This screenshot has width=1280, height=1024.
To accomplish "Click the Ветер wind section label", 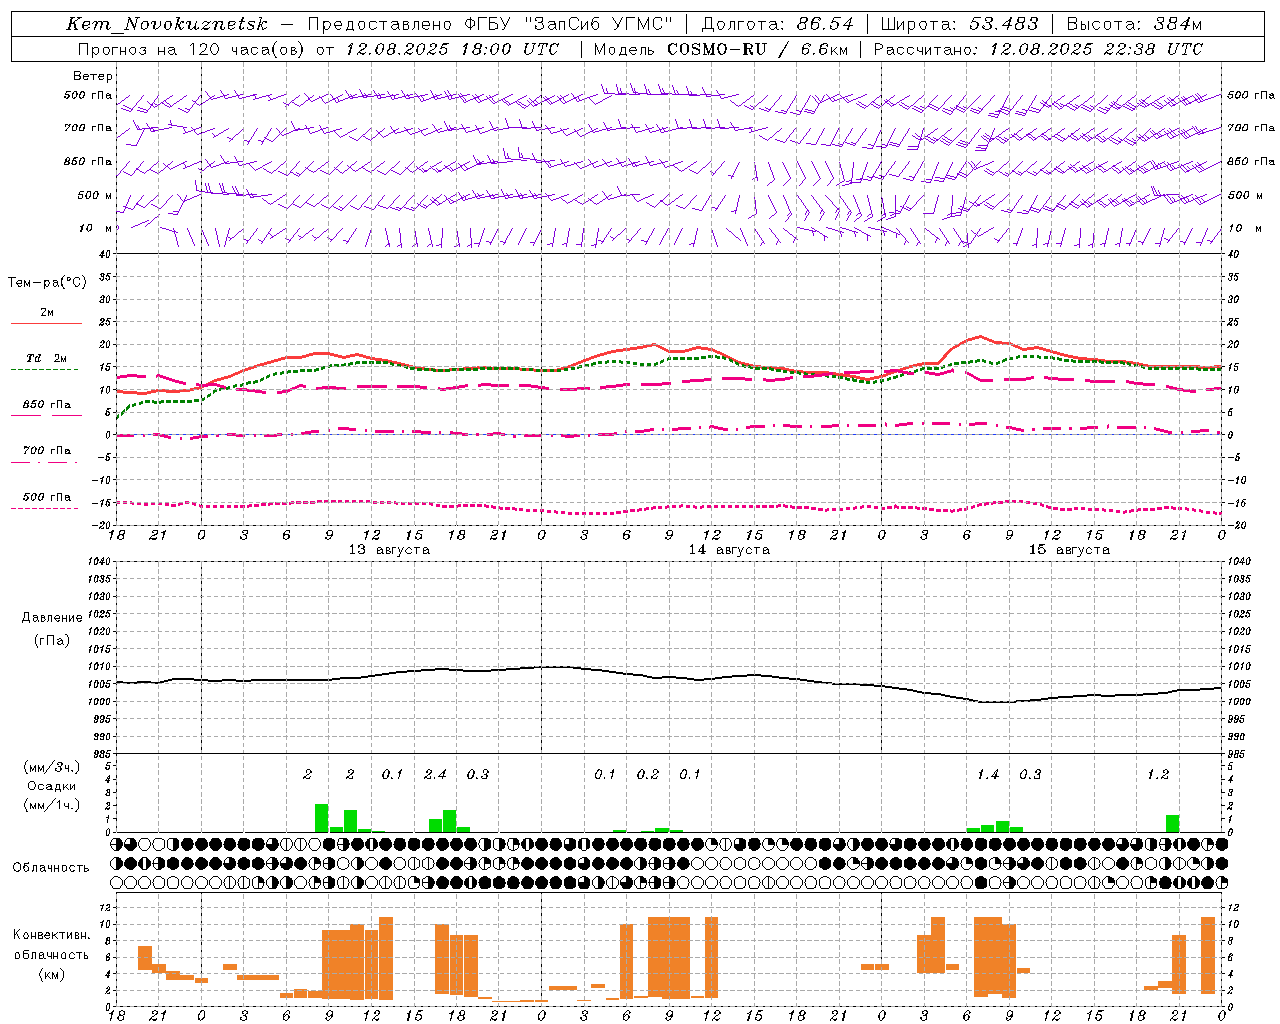I will (x=93, y=76).
